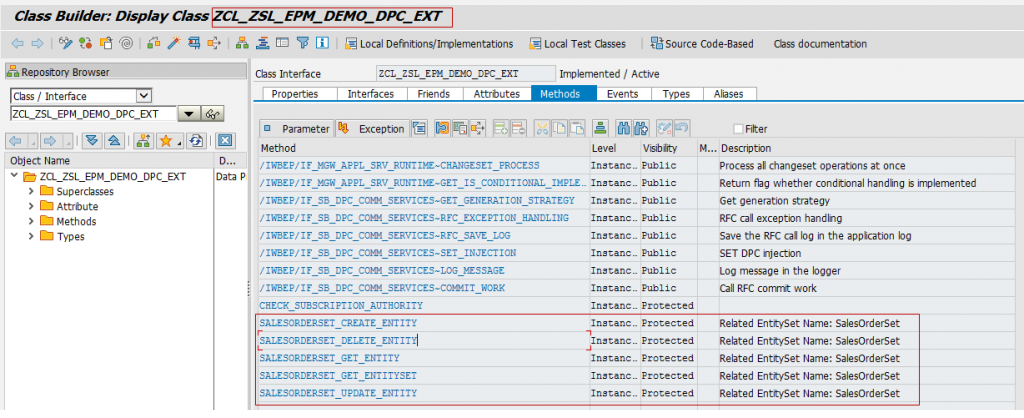Open the SALESORDERSET_GET_ENTITYSET method
Image resolution: width=1024 pixels, height=418 pixels.
click(x=337, y=376)
